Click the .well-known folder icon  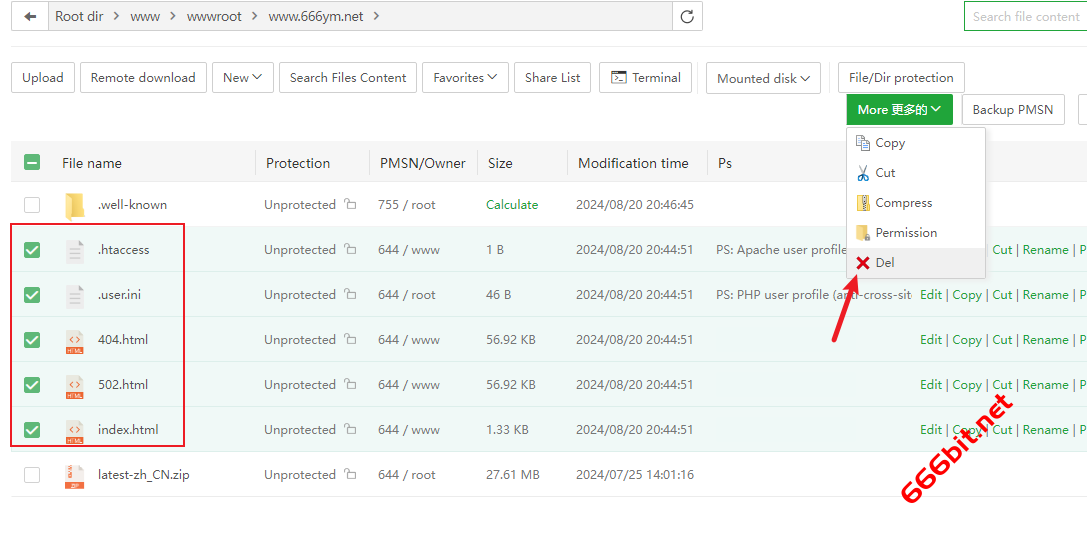(75, 205)
